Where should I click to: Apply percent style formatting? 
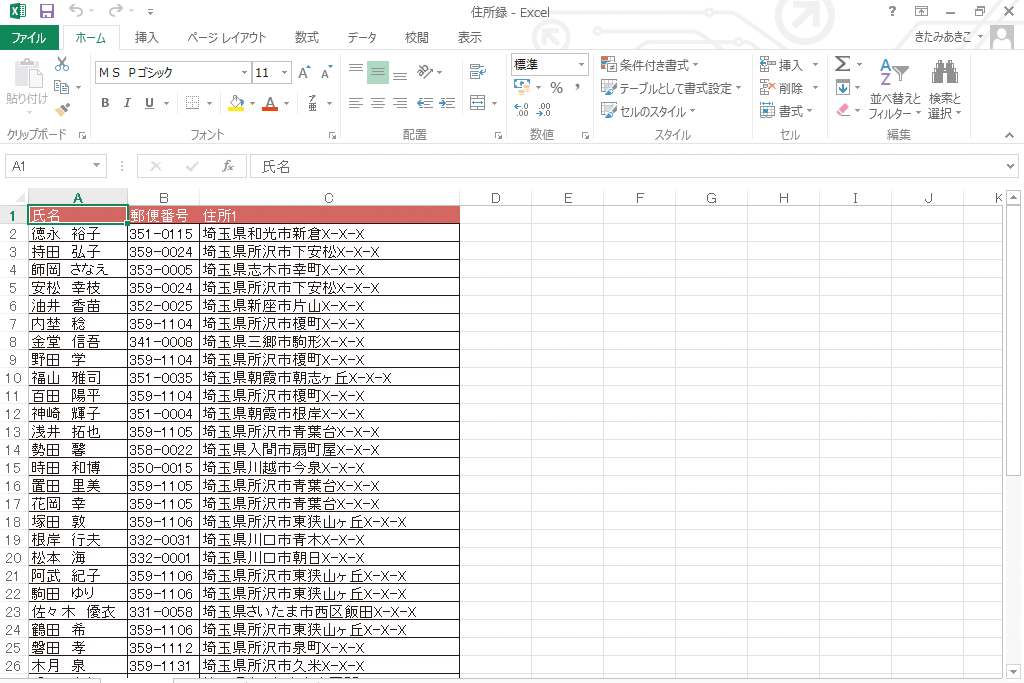coord(556,87)
